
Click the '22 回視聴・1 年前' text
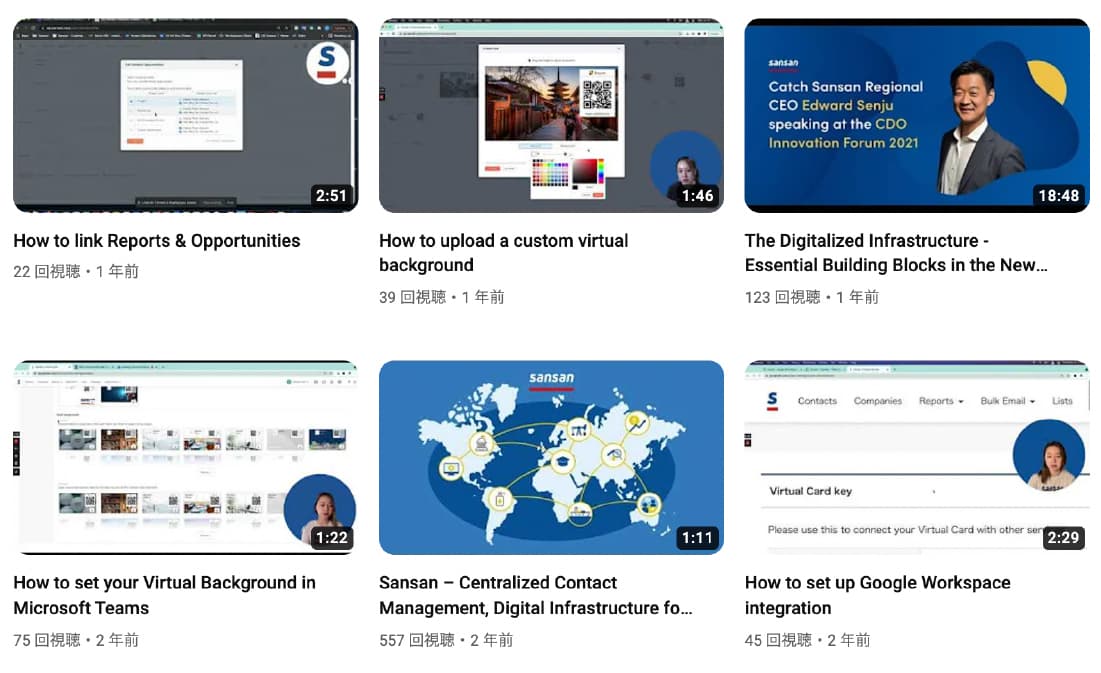pos(76,271)
